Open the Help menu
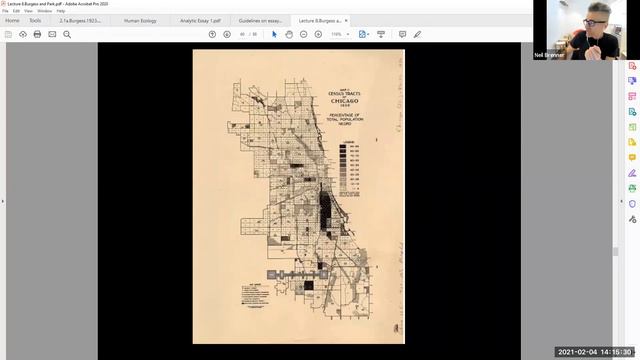The height and width of the screenshot is (360, 640). click(x=61, y=11)
